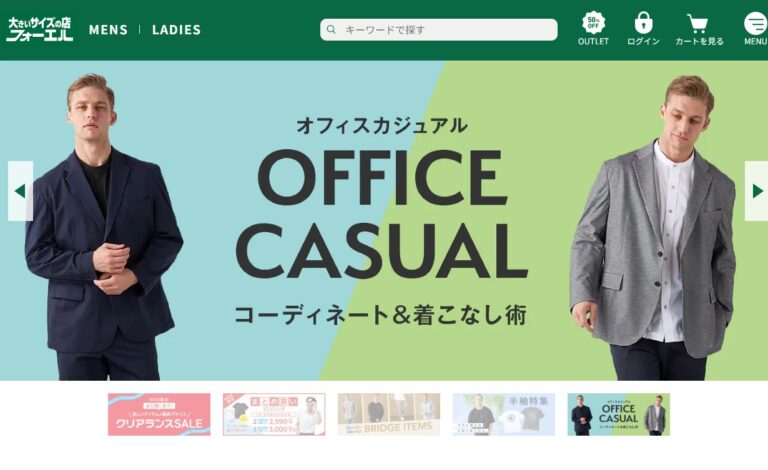Image resolution: width=768 pixels, height=470 pixels.
Task: Click the キーワードで探す search field
Action: [439, 29]
